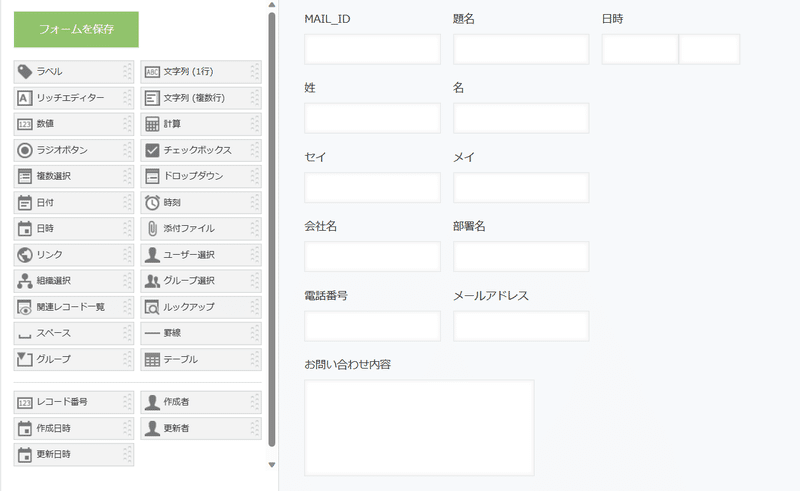
Task: Select the ユーザー選択 person icon
Action: point(152,255)
